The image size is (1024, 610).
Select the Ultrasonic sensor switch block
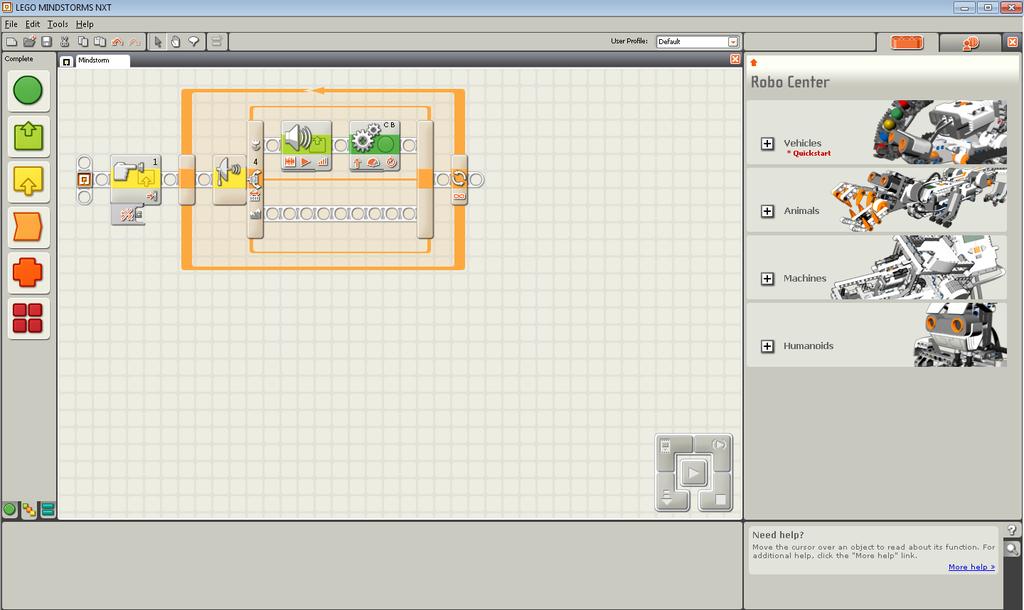point(230,180)
